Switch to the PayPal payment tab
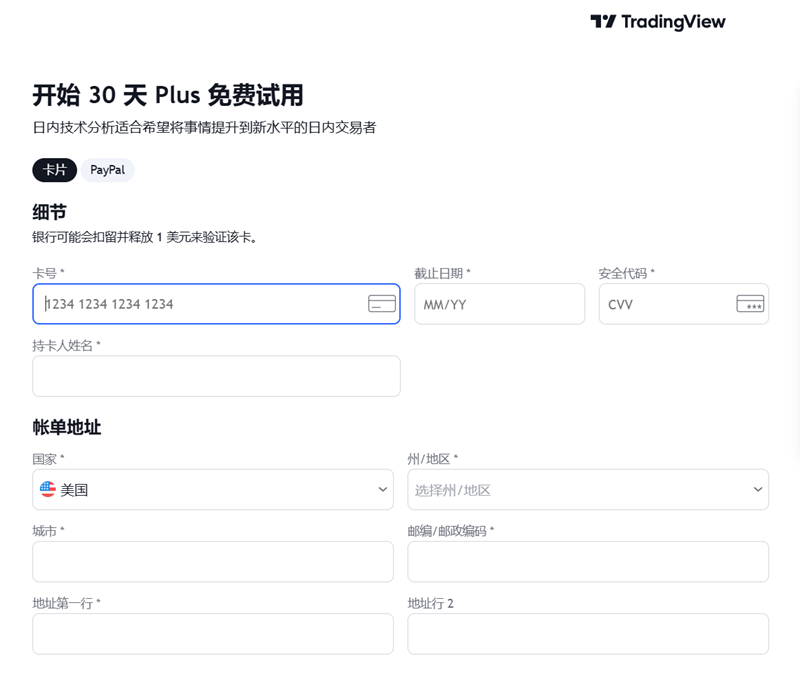This screenshot has height=682, width=800. pyautogui.click(x=108, y=170)
